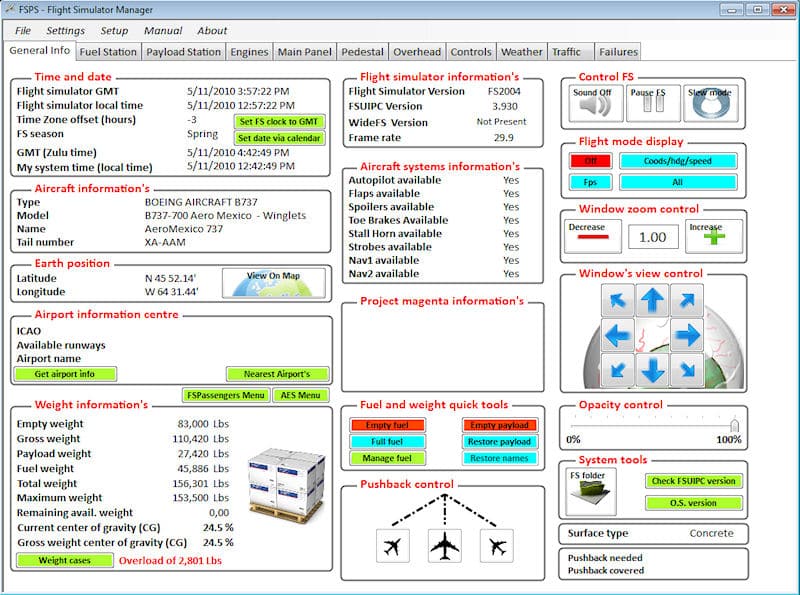Click the Pause FS icon
Screen dimensions: 800x595
click(x=653, y=104)
